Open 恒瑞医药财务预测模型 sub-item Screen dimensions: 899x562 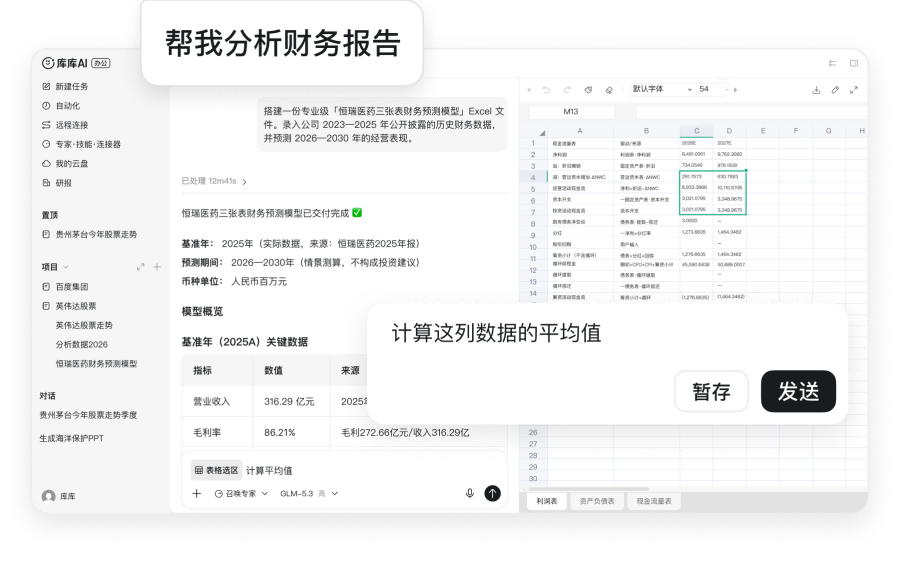pos(96,364)
